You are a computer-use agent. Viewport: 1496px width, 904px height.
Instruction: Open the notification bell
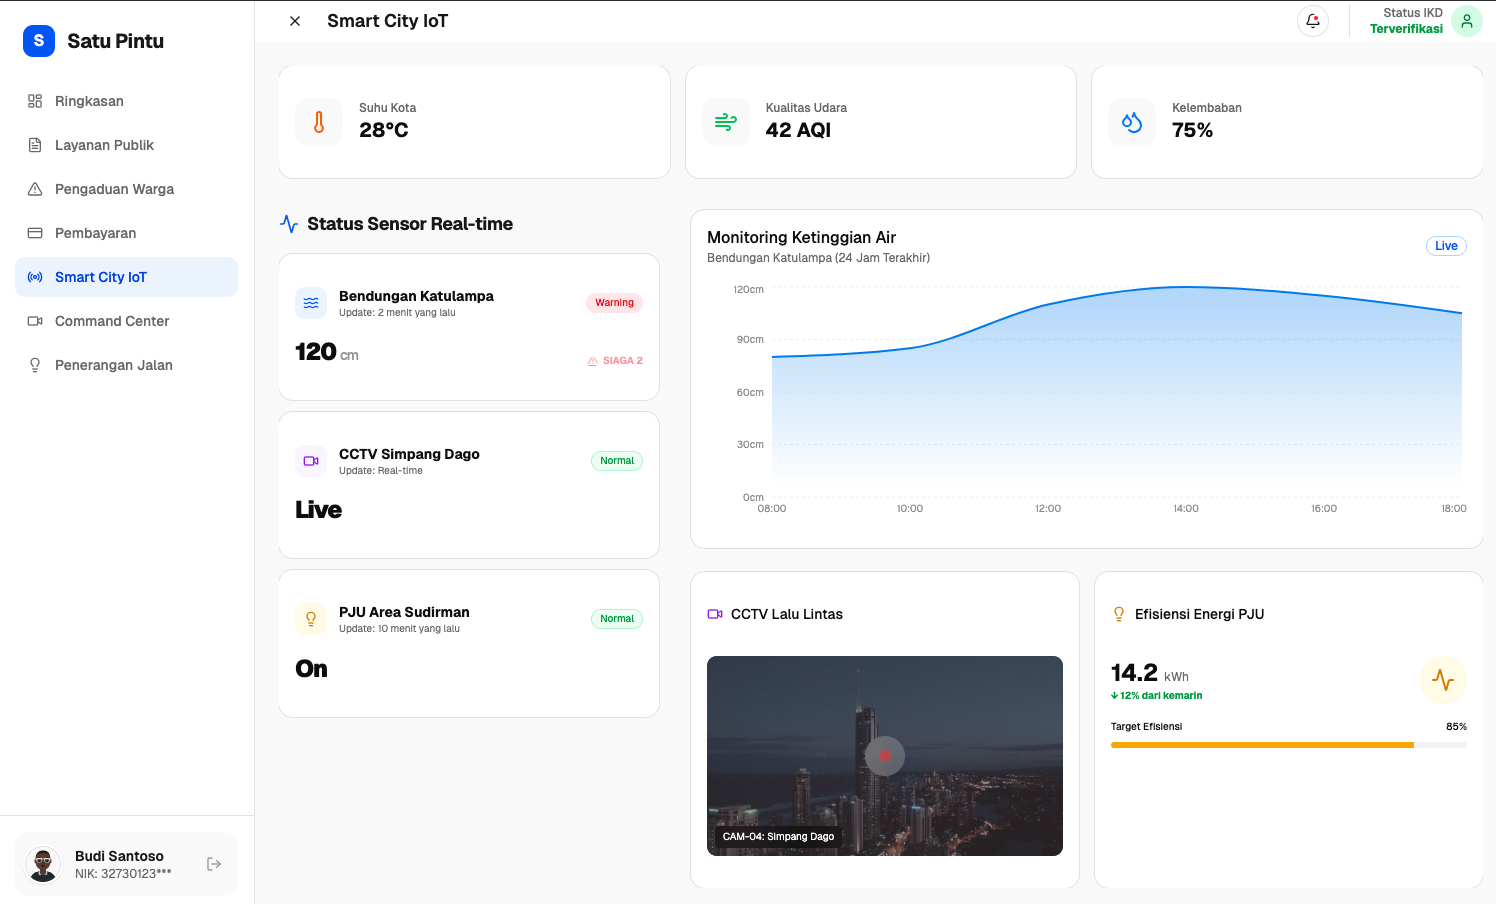pos(1312,20)
